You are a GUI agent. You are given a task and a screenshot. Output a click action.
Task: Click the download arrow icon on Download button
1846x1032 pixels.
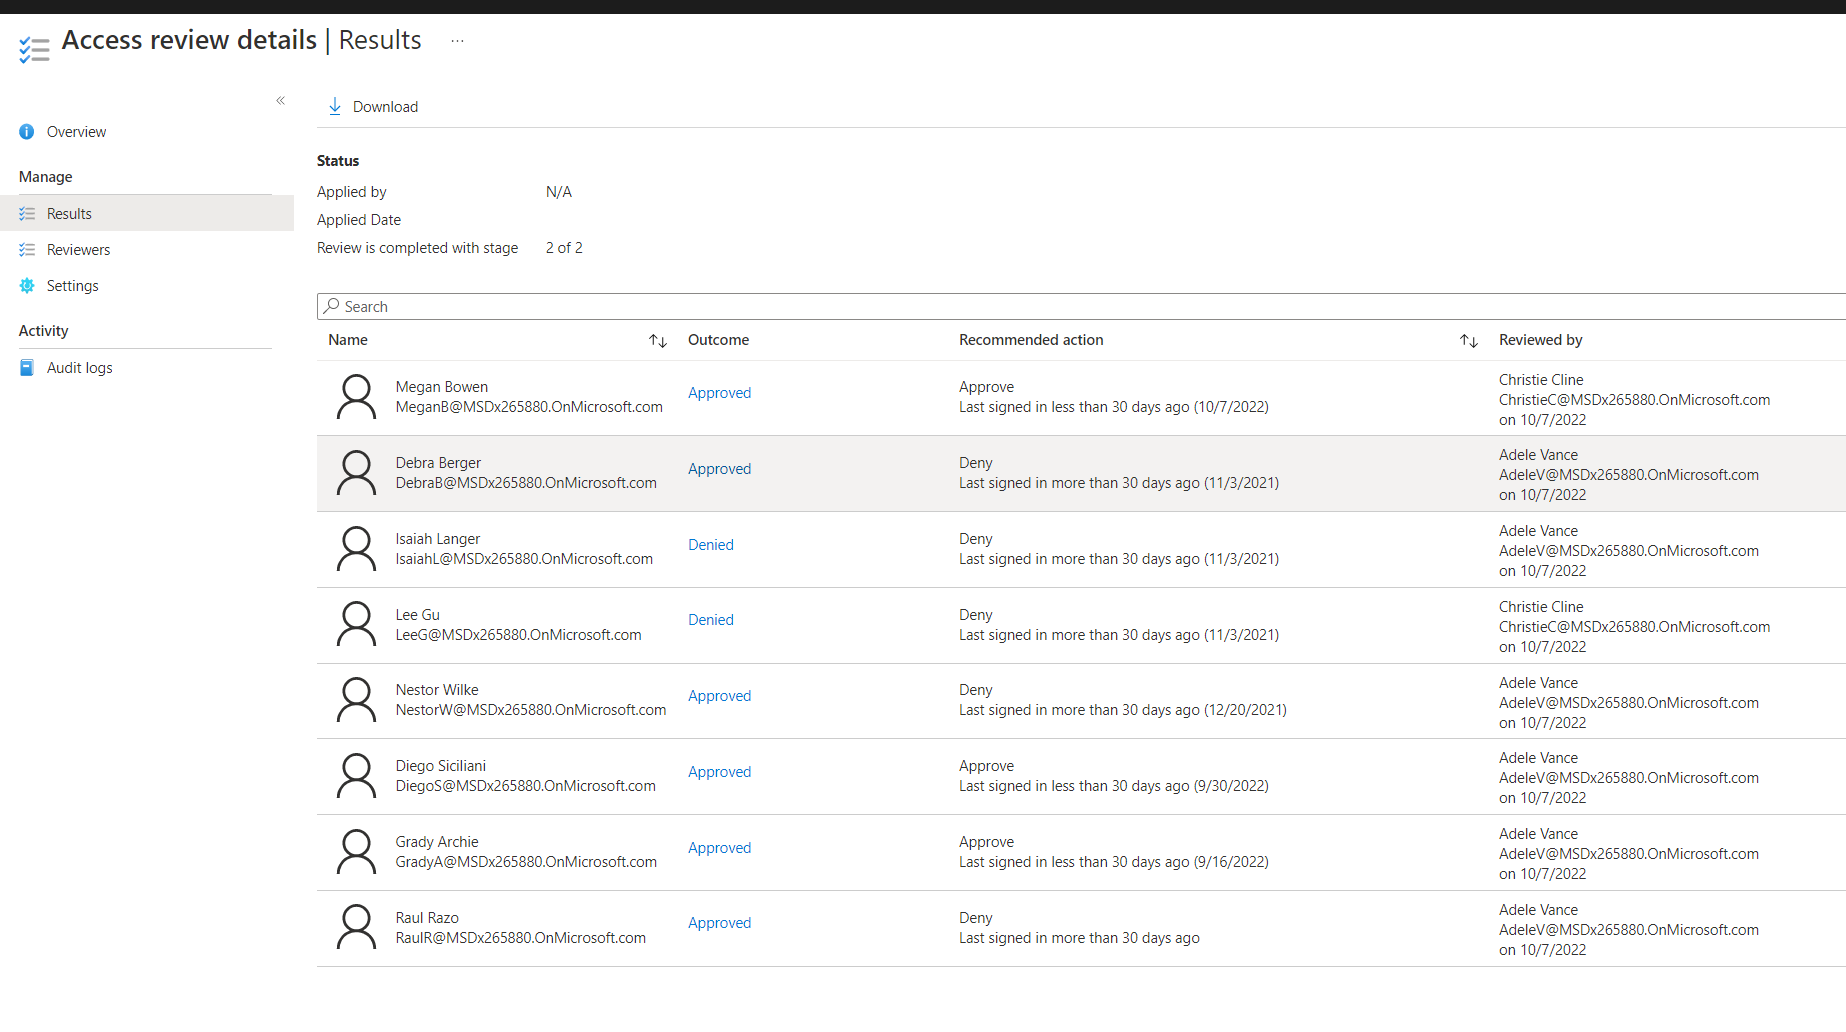pyautogui.click(x=334, y=106)
